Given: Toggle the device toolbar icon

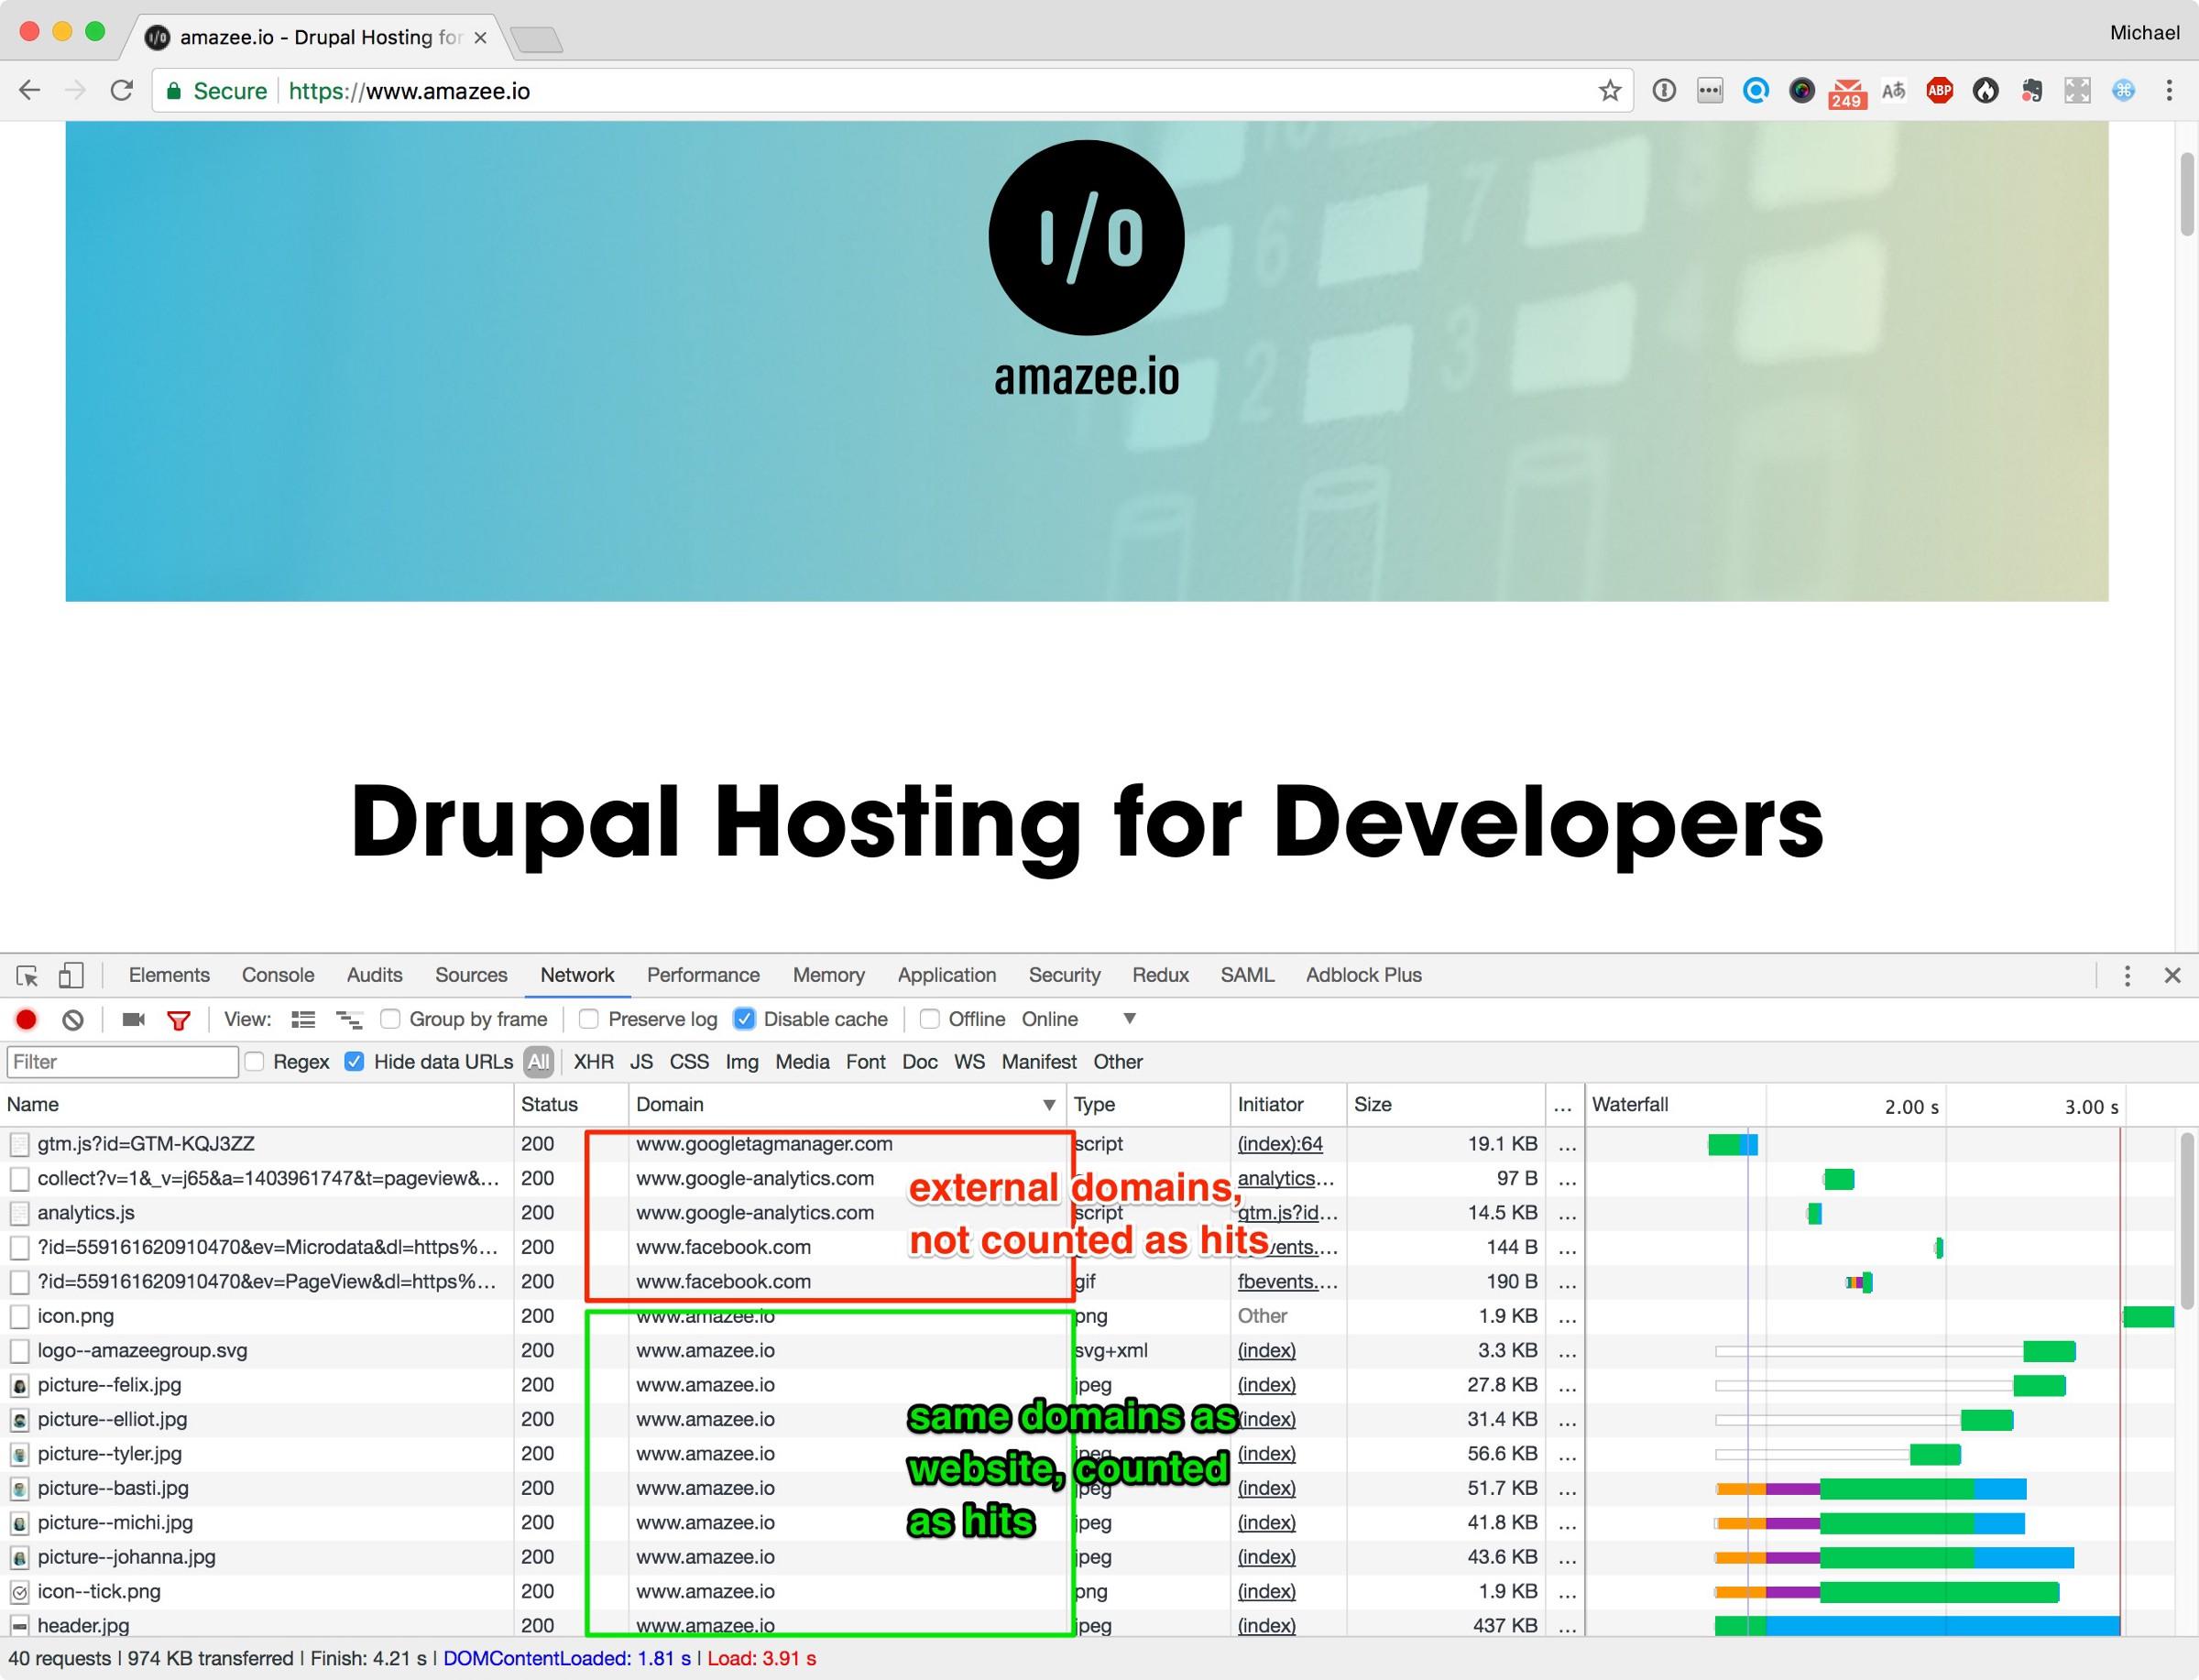Looking at the screenshot, I should [70, 975].
